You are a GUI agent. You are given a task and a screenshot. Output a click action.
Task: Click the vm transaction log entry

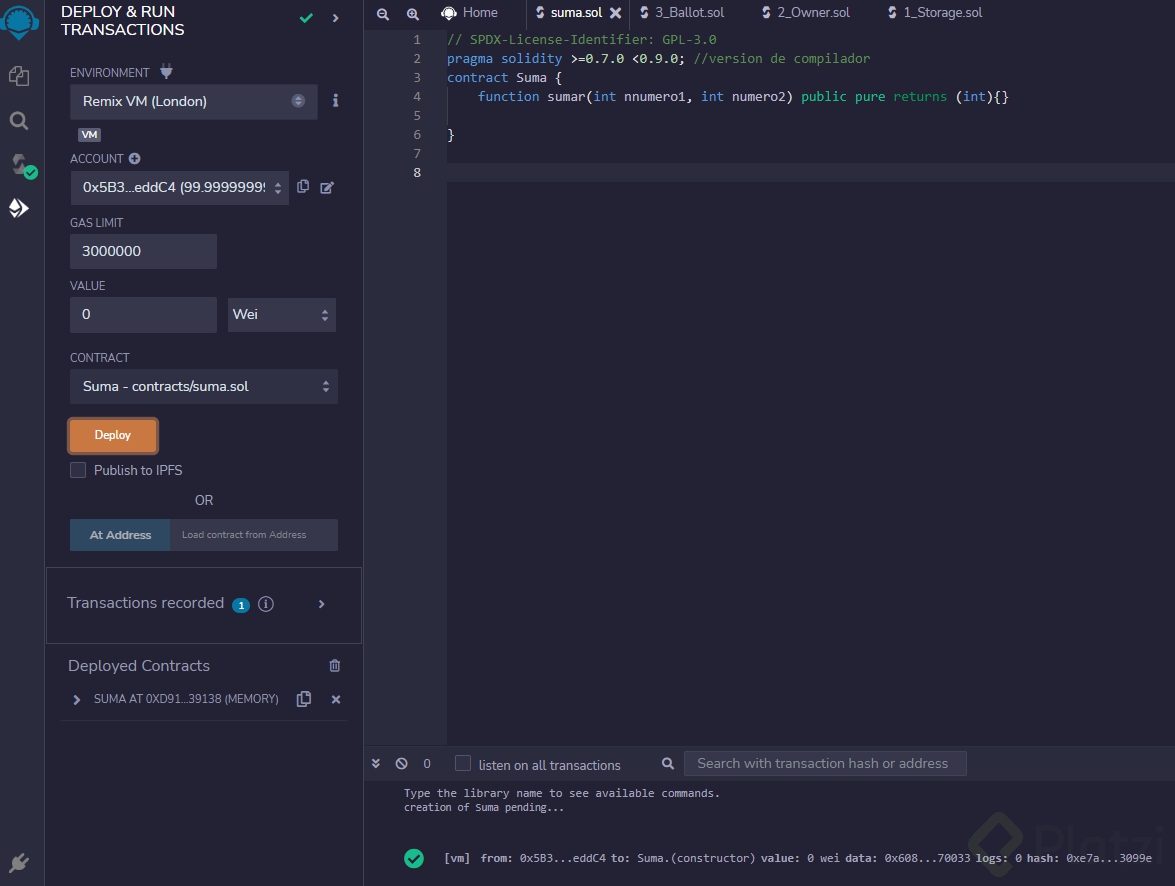tap(797, 858)
